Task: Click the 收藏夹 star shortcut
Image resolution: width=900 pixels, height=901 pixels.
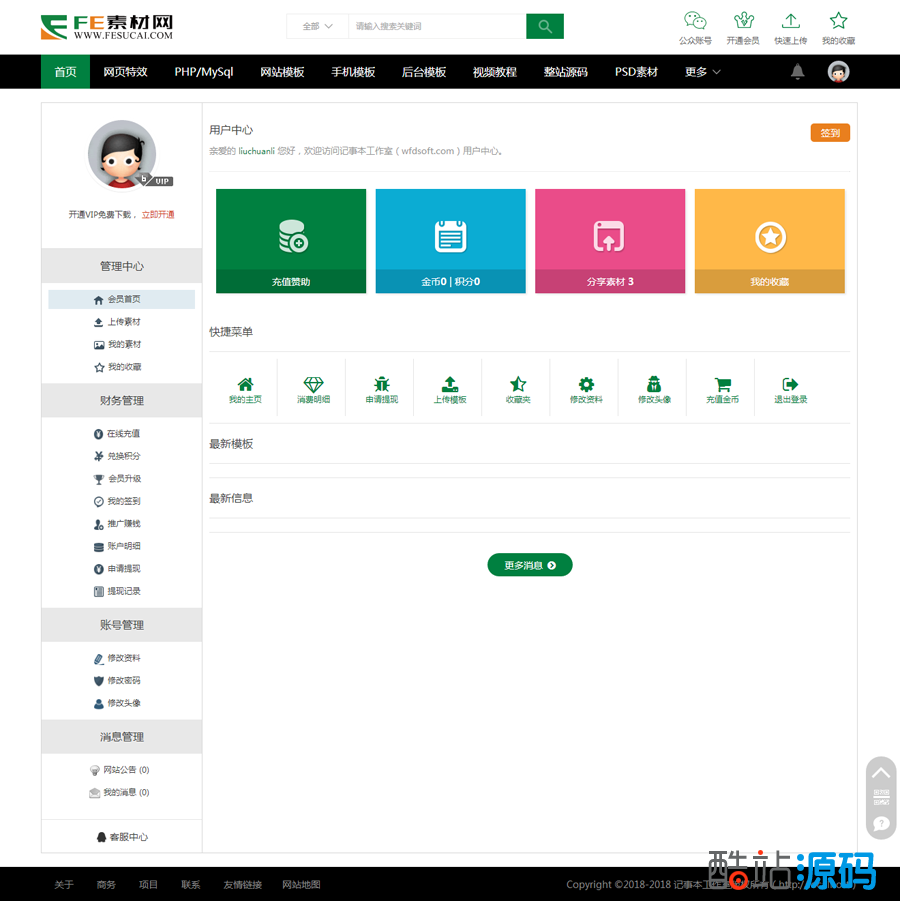Action: pyautogui.click(x=518, y=385)
